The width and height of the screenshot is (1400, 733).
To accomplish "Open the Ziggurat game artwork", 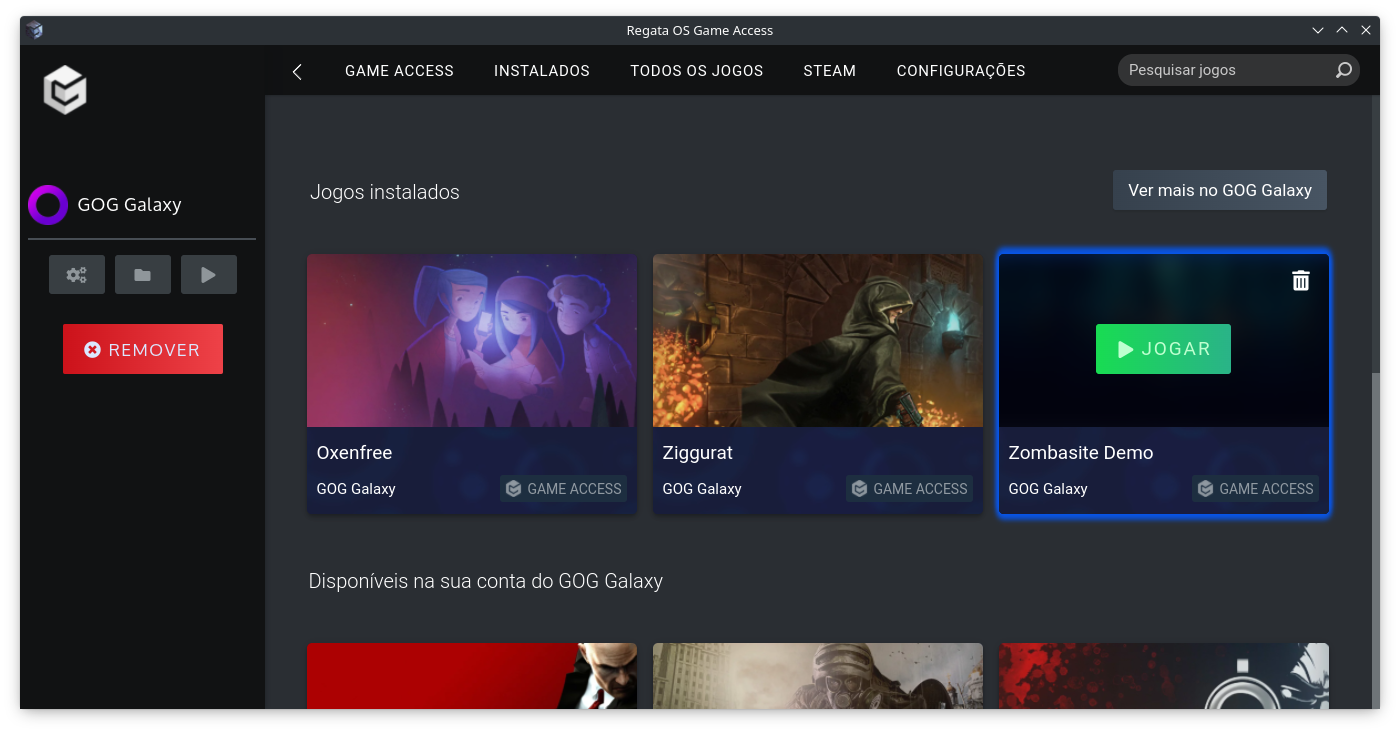I will tap(818, 340).
